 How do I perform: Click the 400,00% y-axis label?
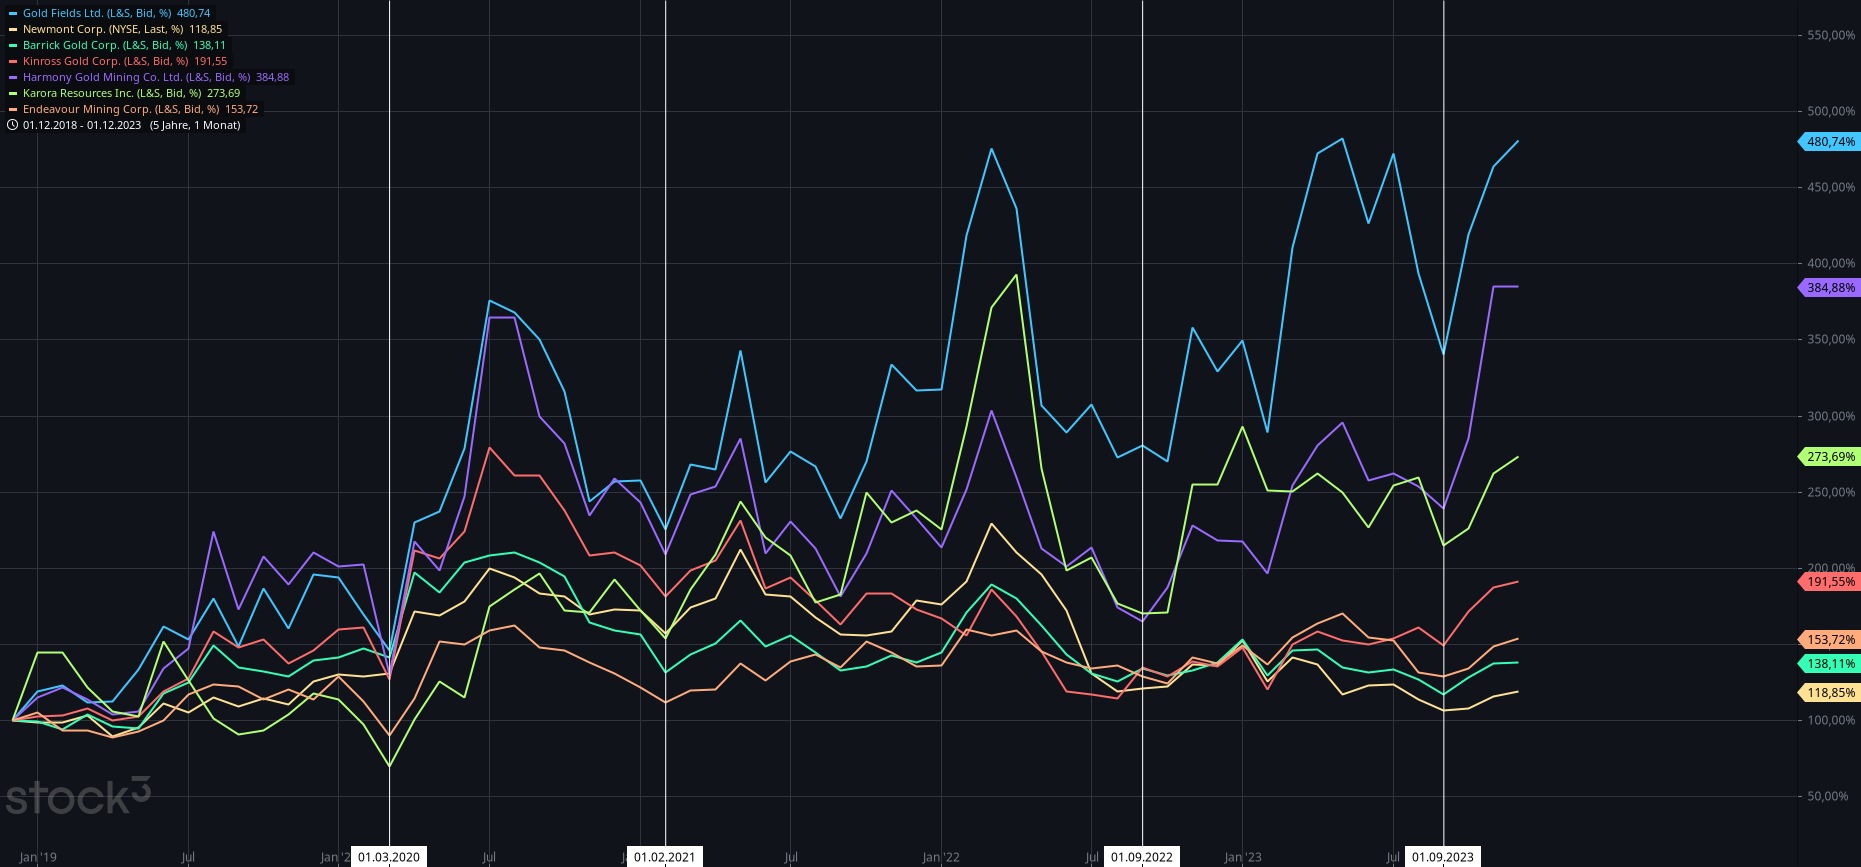pyautogui.click(x=1831, y=263)
